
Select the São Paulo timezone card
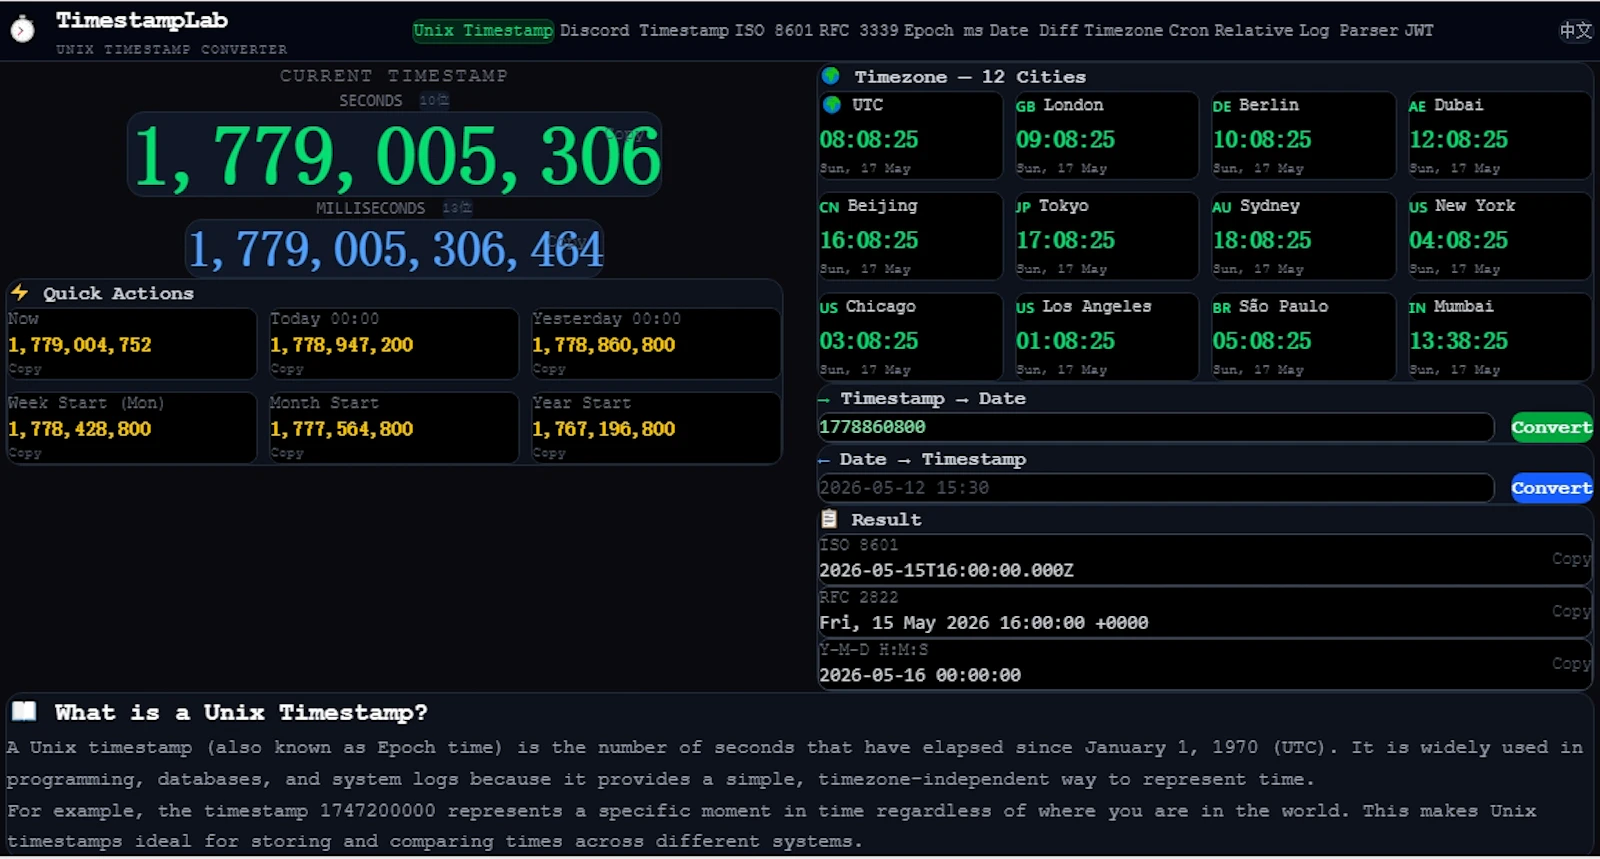click(1303, 337)
